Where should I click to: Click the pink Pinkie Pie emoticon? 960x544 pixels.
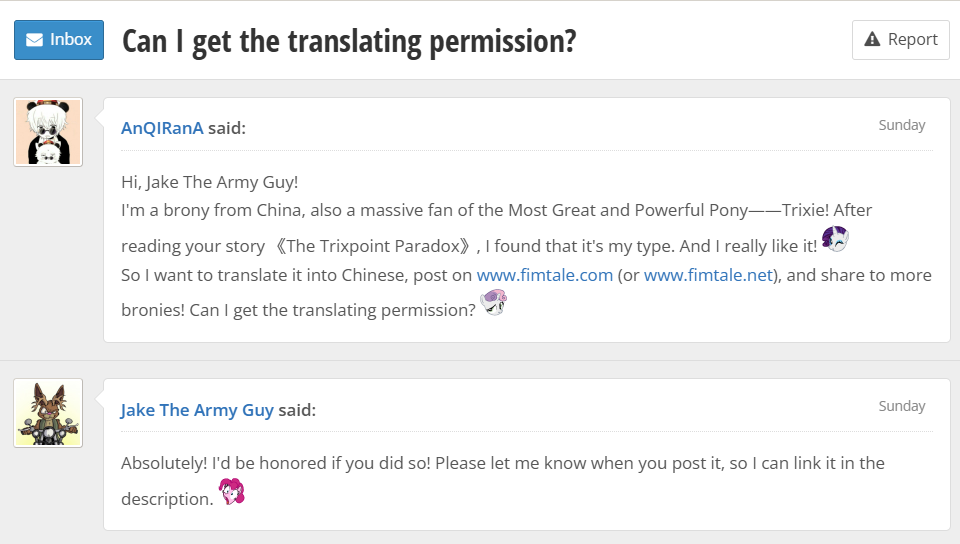click(232, 492)
